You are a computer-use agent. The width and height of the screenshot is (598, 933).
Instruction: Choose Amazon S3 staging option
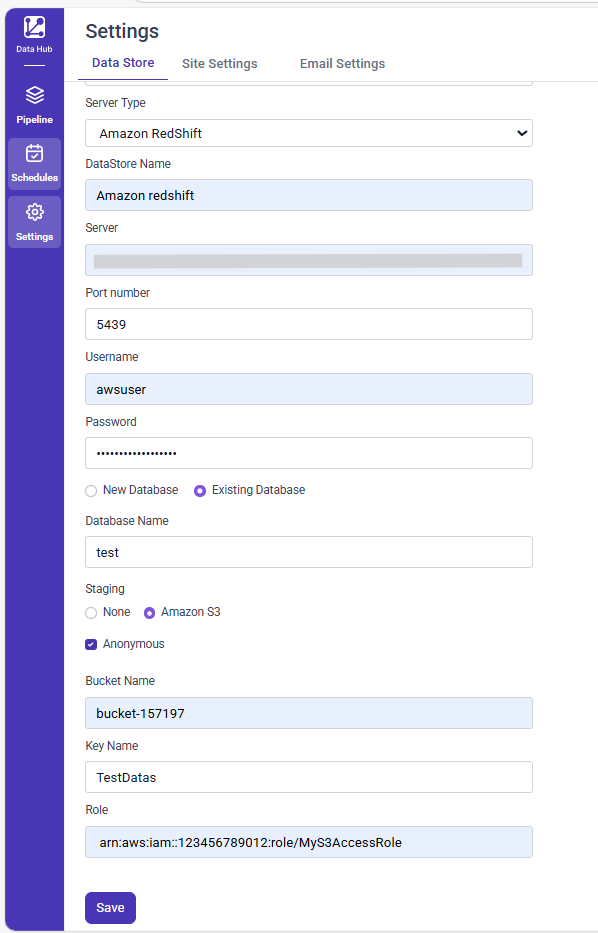point(149,613)
